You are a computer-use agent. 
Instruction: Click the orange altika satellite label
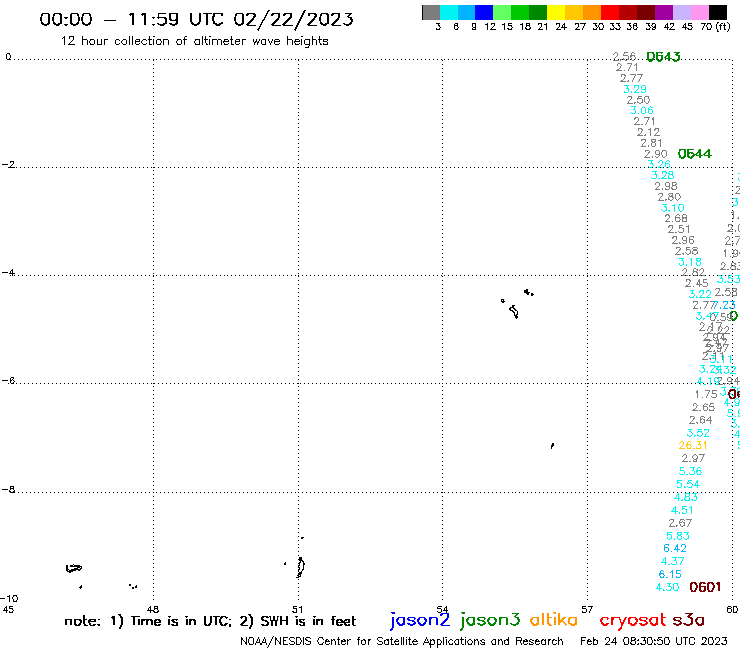(x=553, y=619)
